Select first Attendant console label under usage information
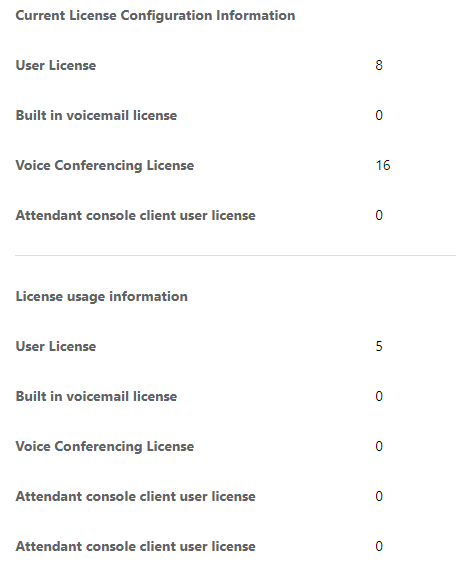This screenshot has width=456, height=562. click(x=136, y=496)
